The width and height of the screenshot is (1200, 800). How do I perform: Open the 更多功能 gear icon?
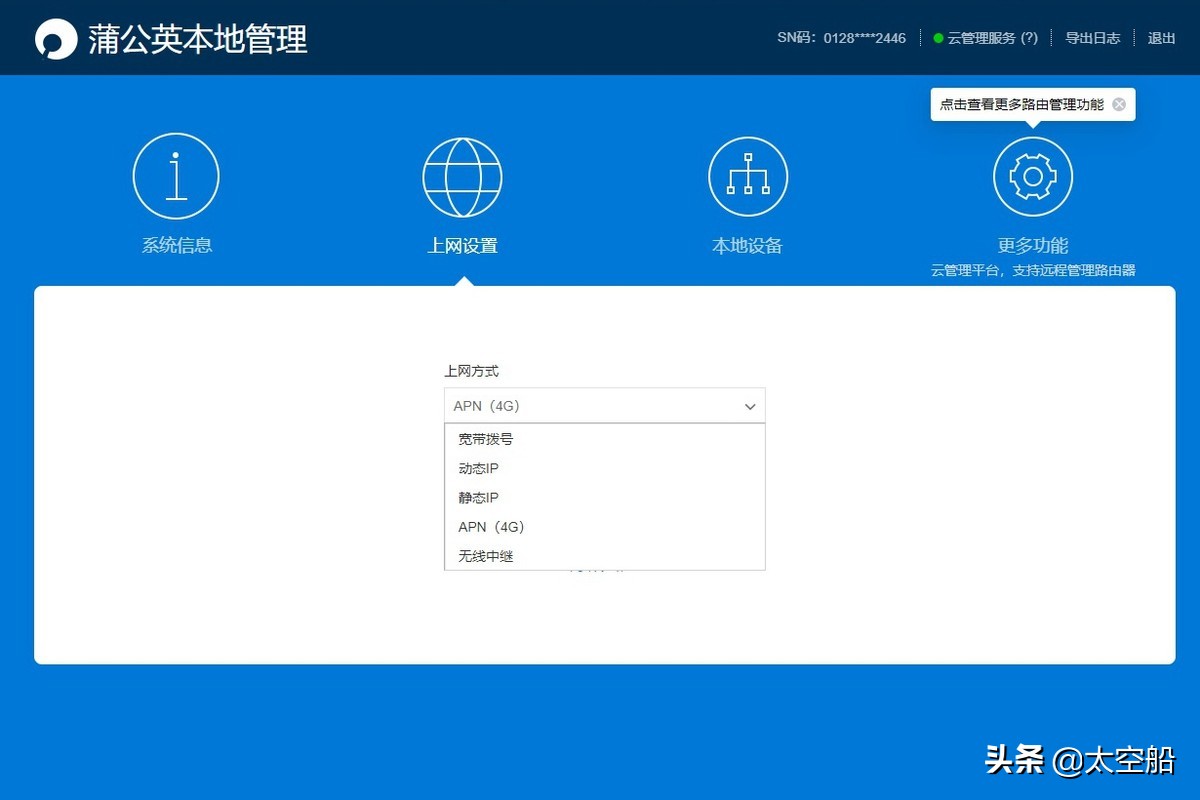1033,175
